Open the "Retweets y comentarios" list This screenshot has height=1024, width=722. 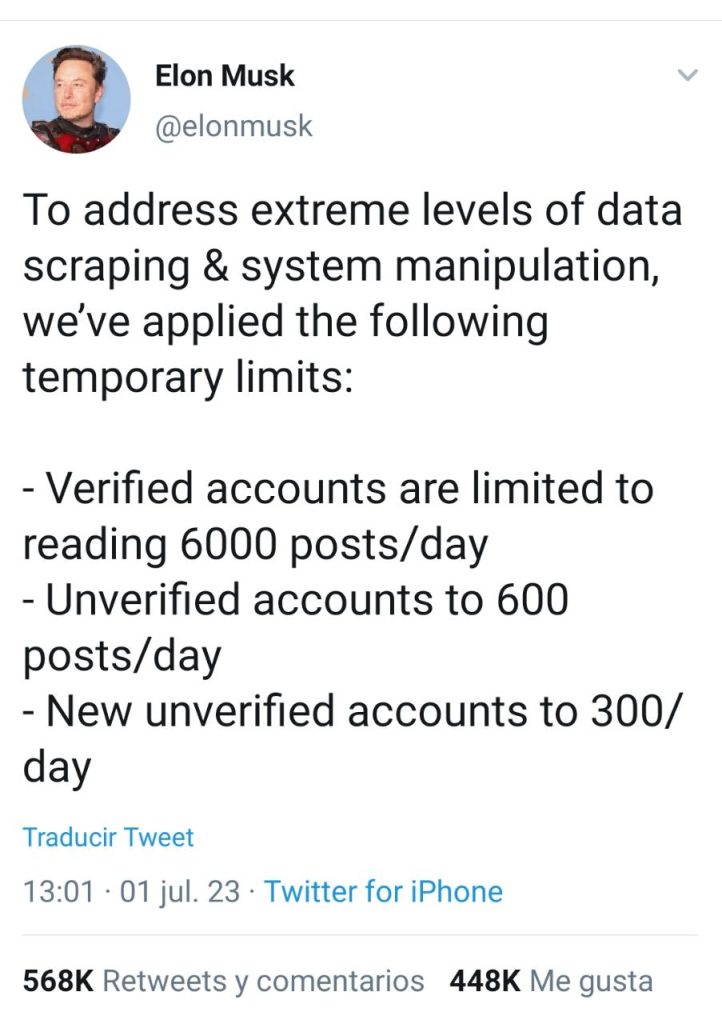coord(264,981)
